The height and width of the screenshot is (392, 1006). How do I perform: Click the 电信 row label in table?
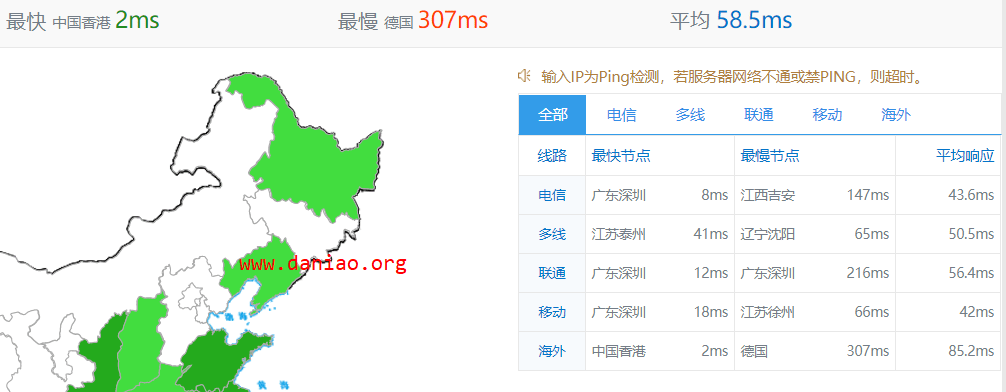click(x=552, y=195)
